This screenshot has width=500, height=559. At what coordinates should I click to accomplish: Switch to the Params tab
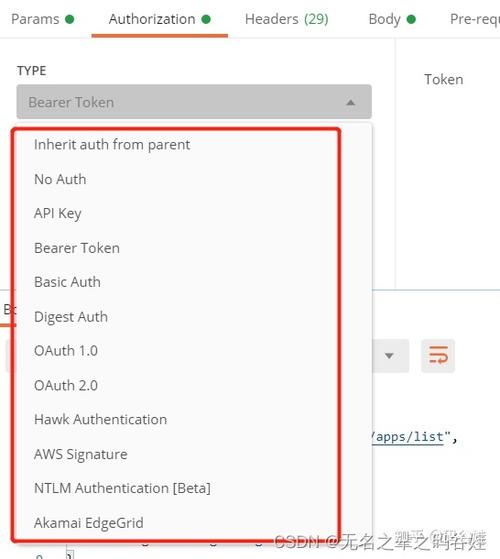point(42,19)
